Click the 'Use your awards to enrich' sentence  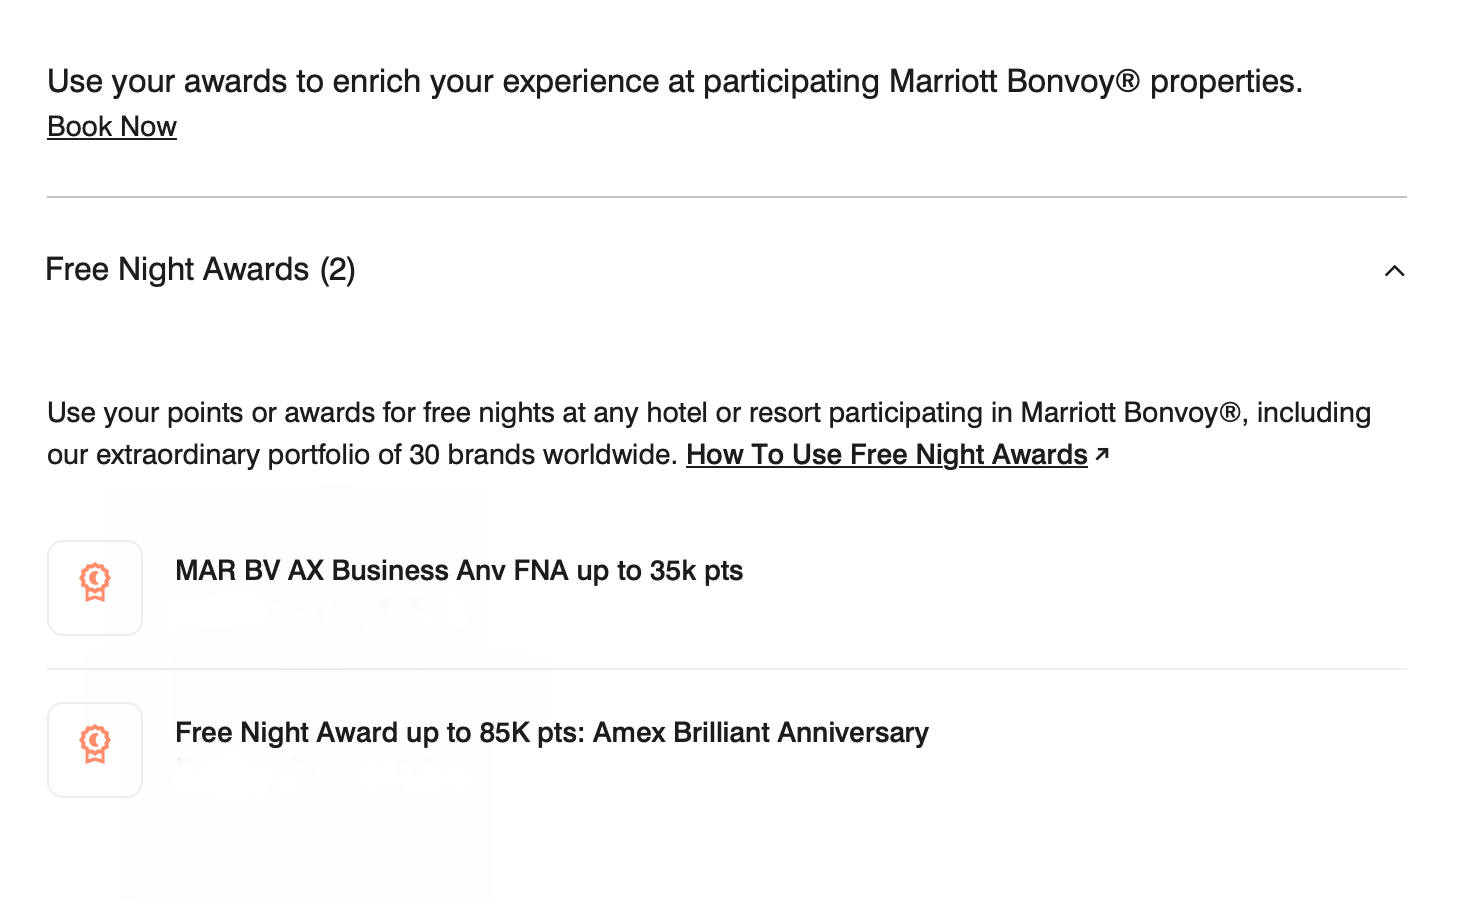[x=675, y=82]
